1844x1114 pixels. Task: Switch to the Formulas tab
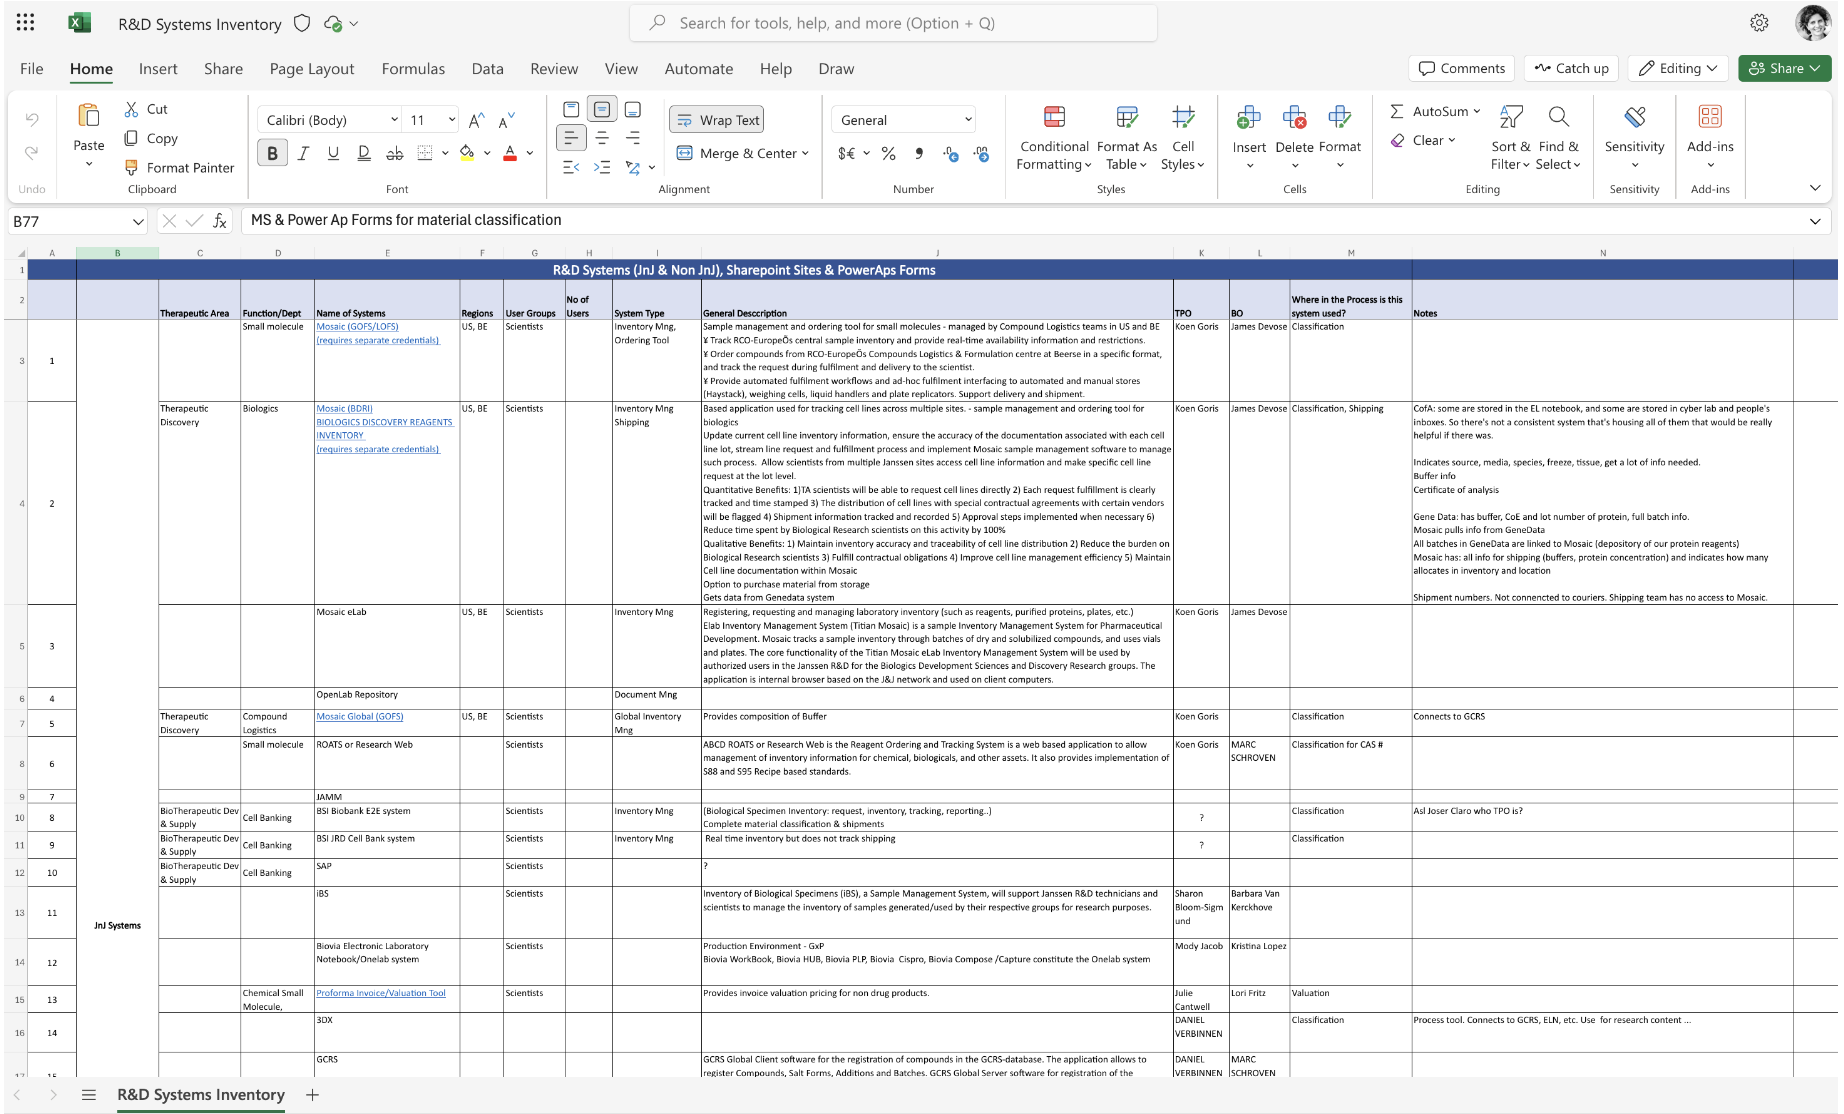(413, 68)
